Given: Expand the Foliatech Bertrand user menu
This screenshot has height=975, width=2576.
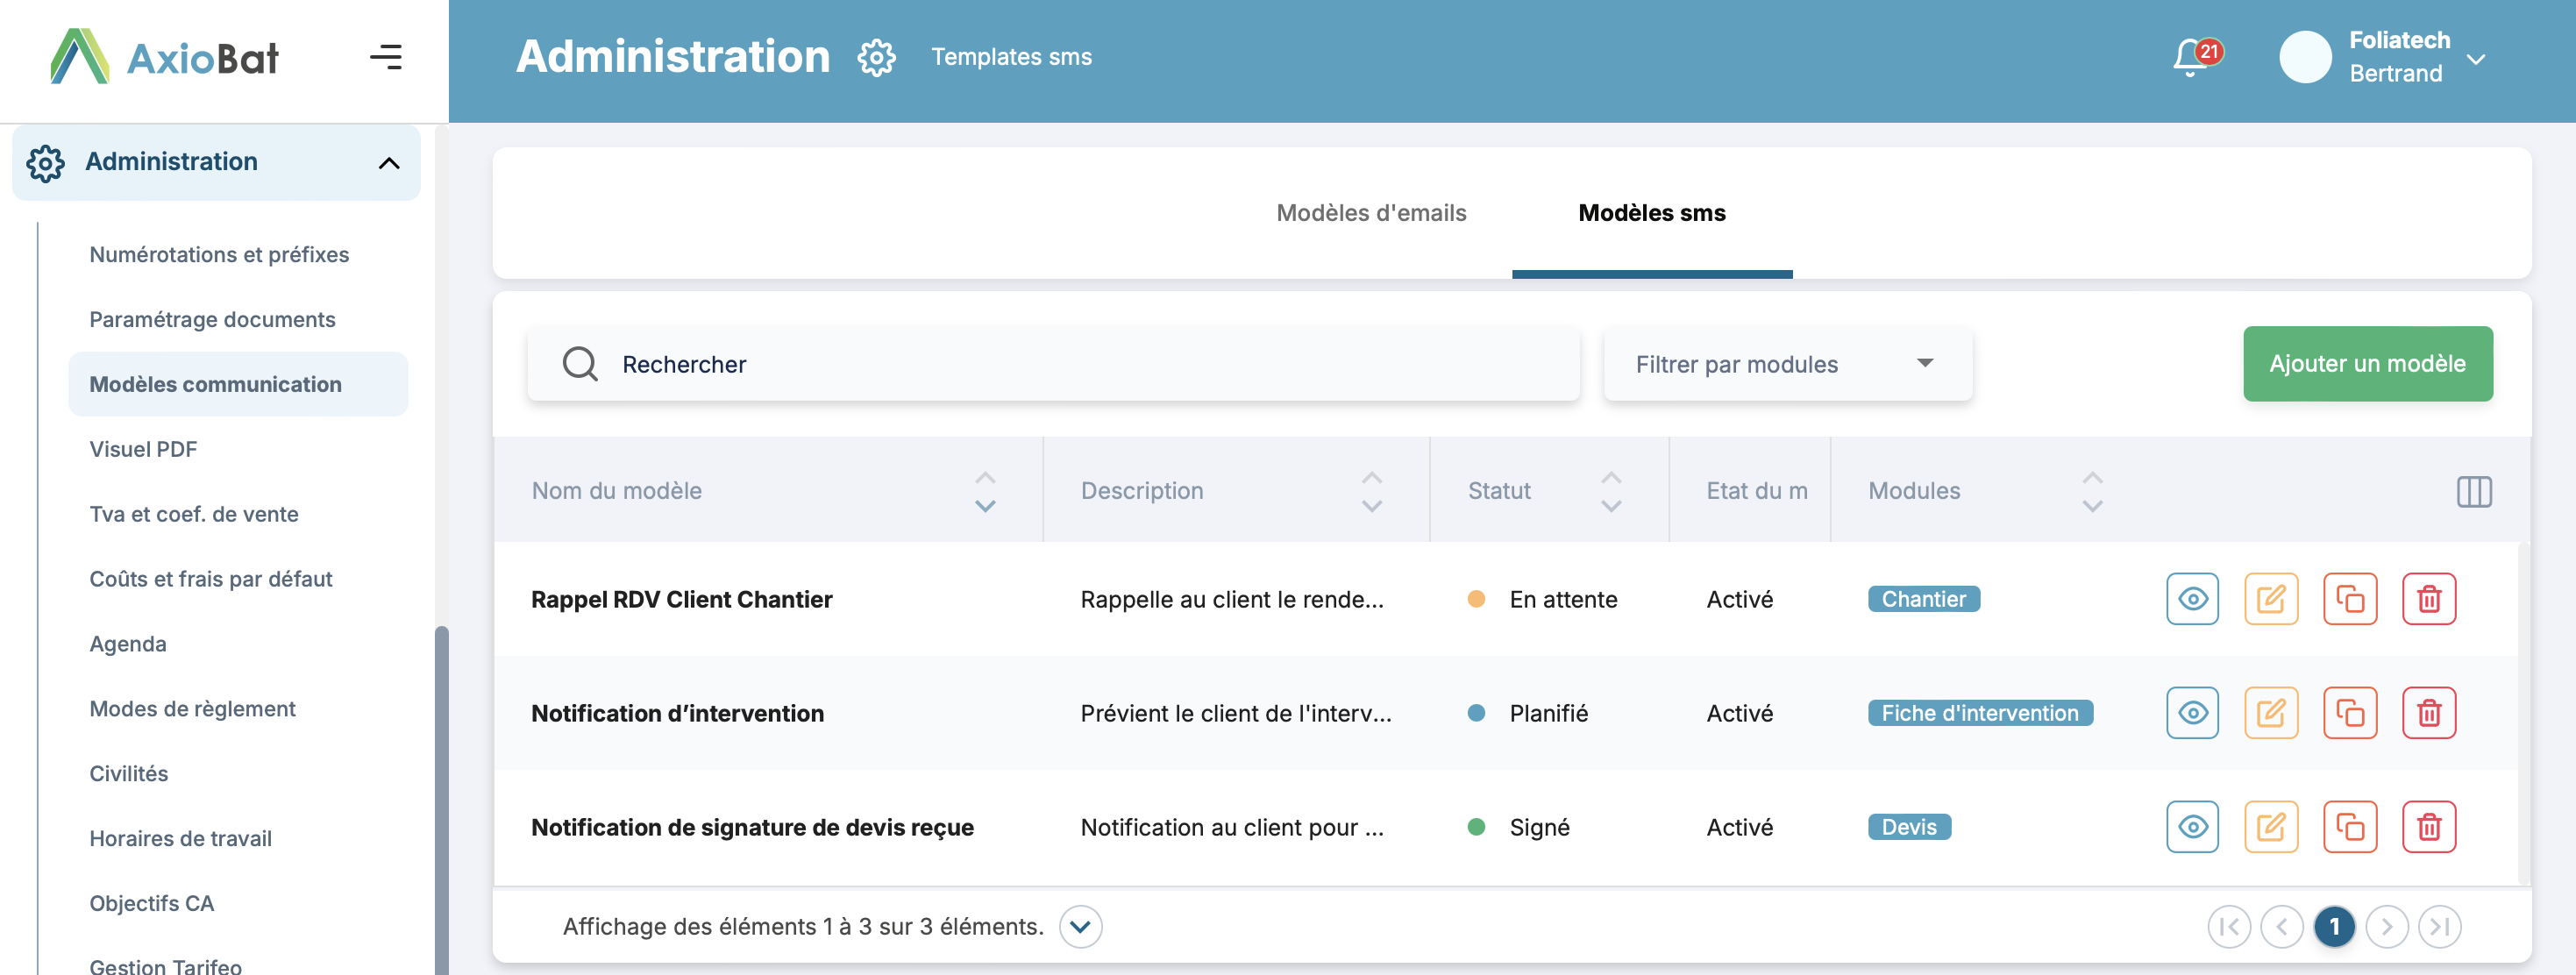Looking at the screenshot, I should click(x=2476, y=59).
